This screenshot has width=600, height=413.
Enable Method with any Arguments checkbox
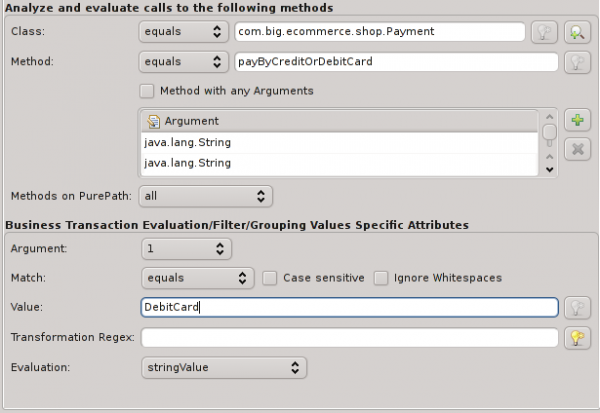147,91
